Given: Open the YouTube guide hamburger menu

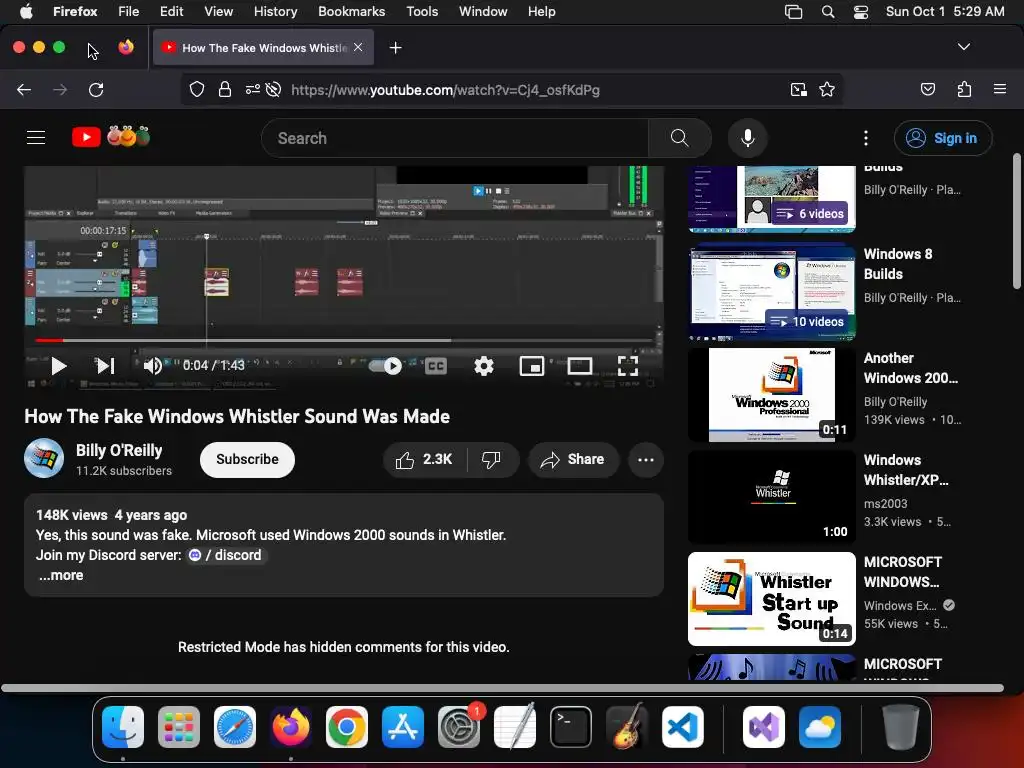Looking at the screenshot, I should [36, 138].
